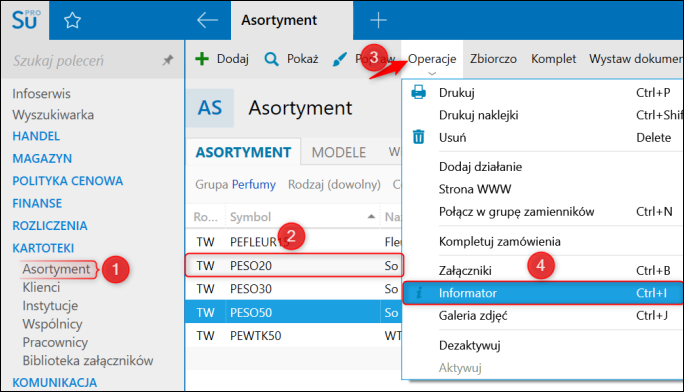
Task: Open Klienci in the Kartoteki list
Action: [41, 287]
